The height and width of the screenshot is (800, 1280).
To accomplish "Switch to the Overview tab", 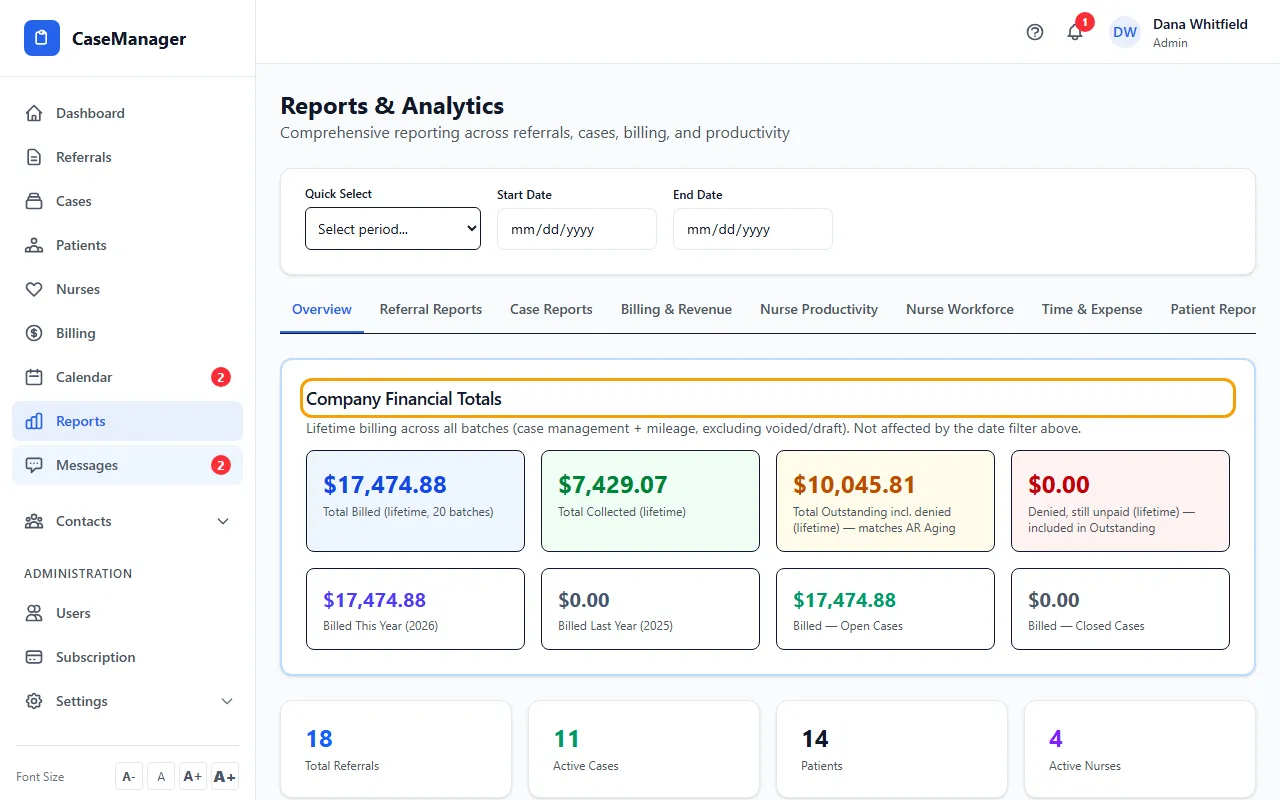I will 322,309.
